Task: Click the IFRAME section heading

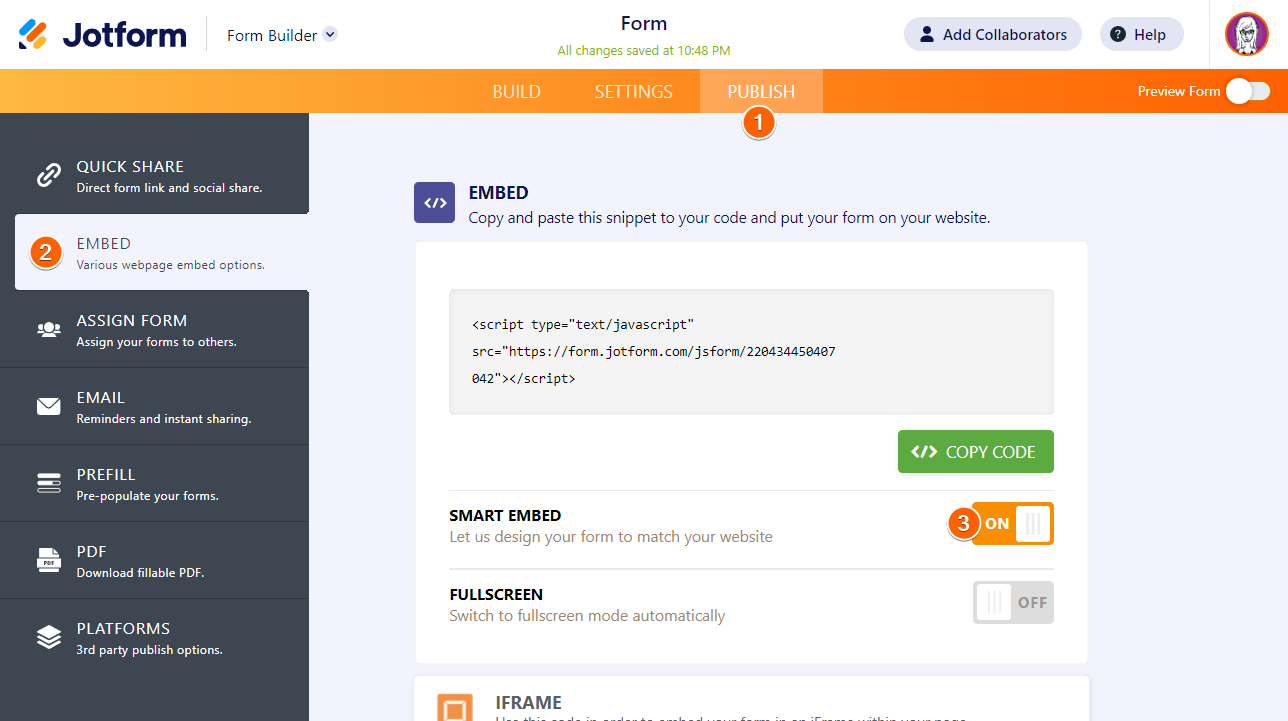Action: tap(529, 702)
